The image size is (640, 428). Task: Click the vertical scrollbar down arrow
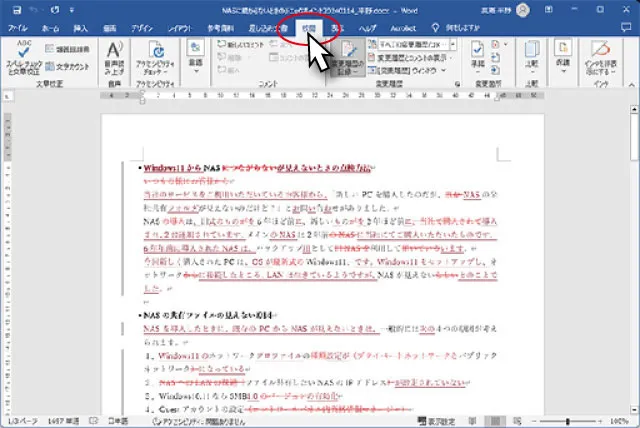pyautogui.click(x=634, y=409)
